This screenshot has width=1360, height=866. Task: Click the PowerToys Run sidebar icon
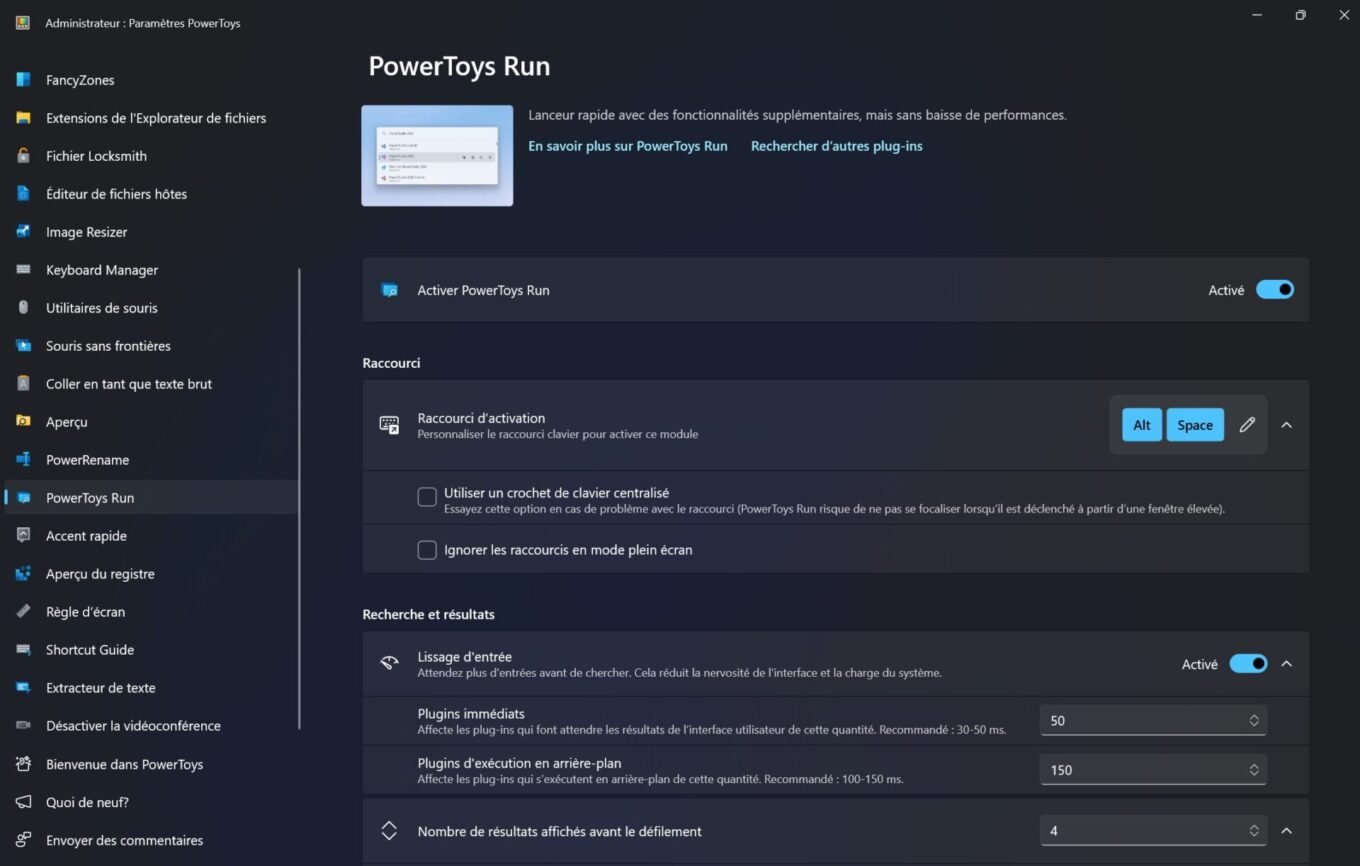pyautogui.click(x=23, y=498)
